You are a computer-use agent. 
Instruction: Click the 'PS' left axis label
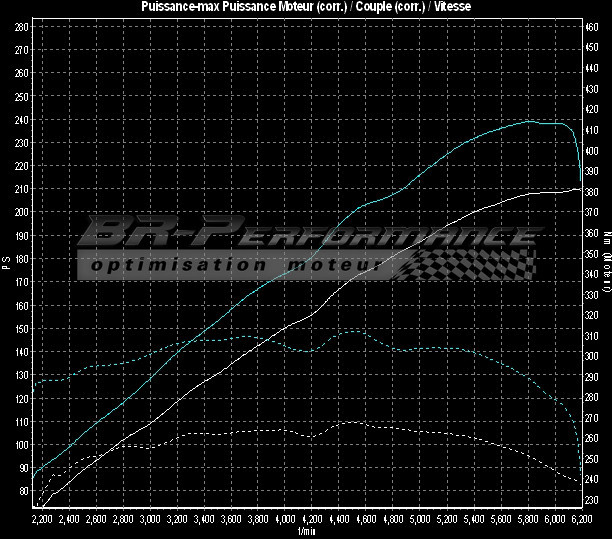[x=6, y=262]
